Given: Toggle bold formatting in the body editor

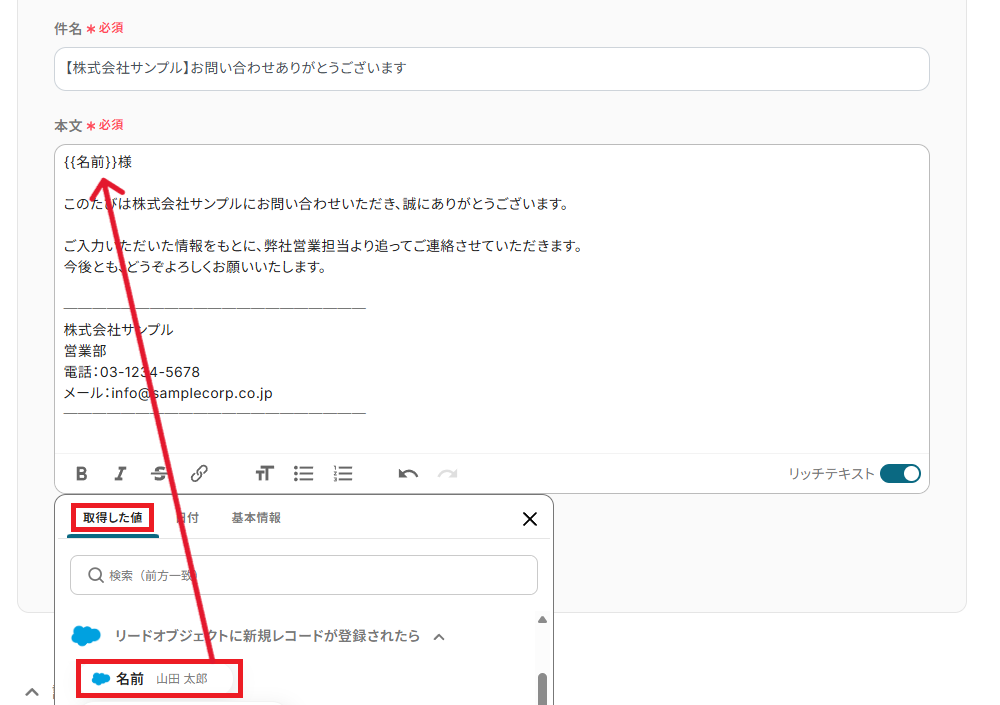Looking at the screenshot, I should [82, 474].
